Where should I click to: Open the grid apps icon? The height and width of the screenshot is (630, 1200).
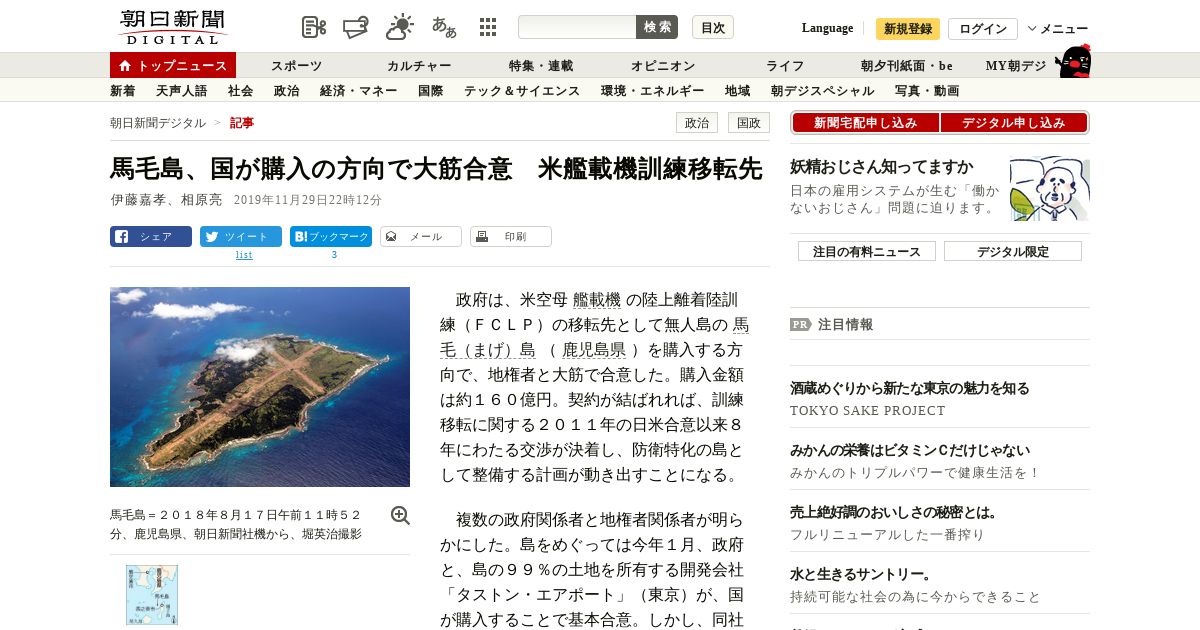488,27
